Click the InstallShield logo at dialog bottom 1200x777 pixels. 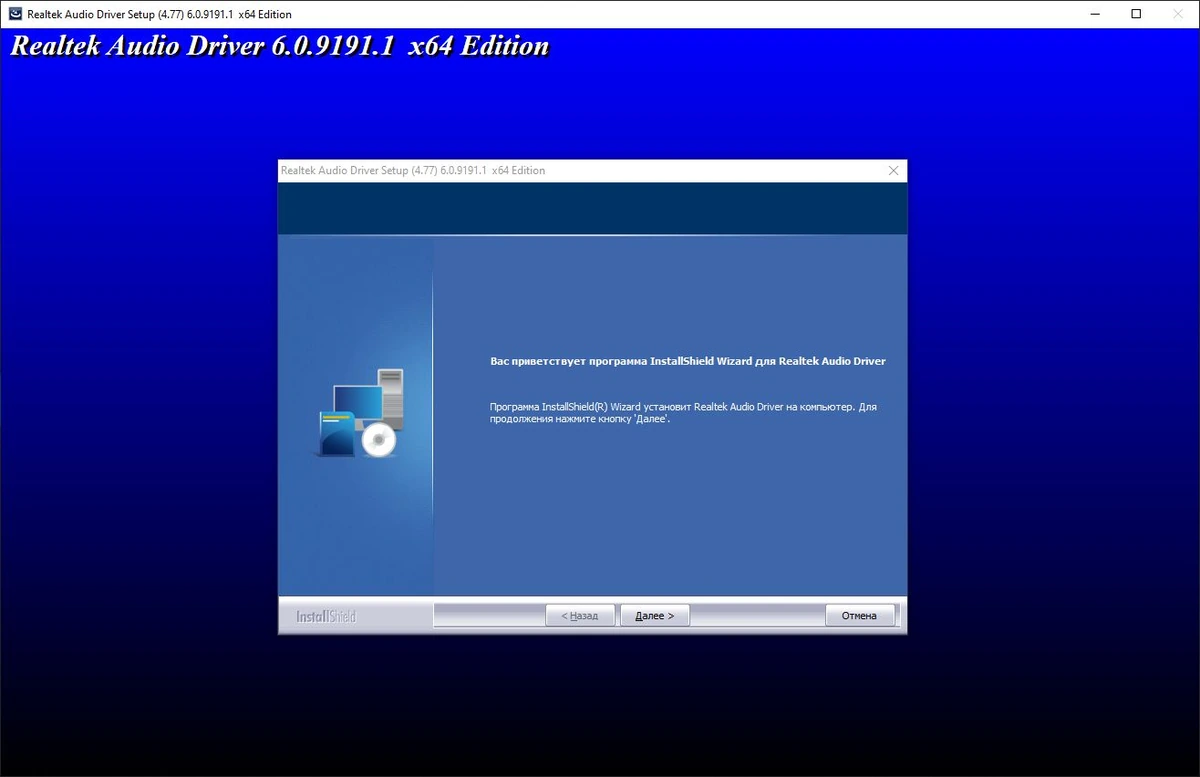(326, 616)
